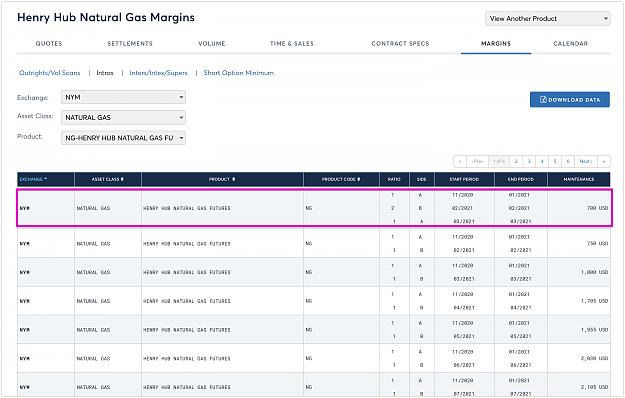Click the Prev pagination button
This screenshot has width=625, height=398.
pyautogui.click(x=477, y=161)
